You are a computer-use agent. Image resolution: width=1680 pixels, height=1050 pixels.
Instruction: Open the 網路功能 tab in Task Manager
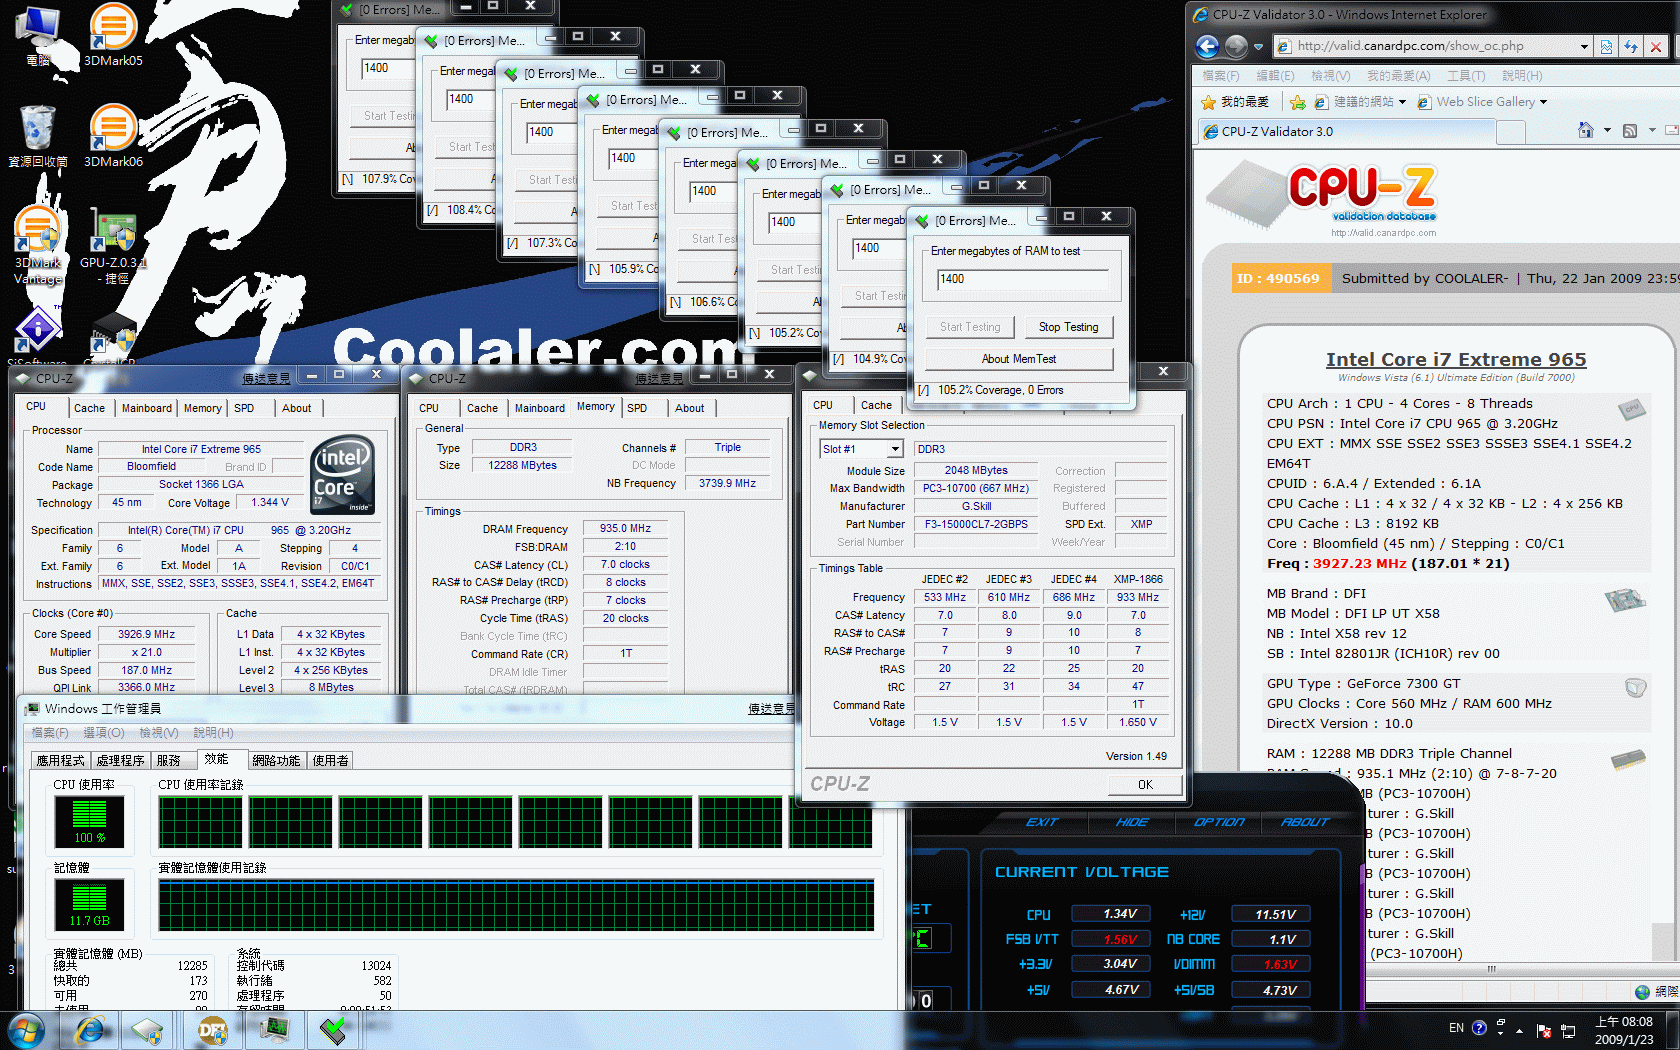click(x=276, y=761)
